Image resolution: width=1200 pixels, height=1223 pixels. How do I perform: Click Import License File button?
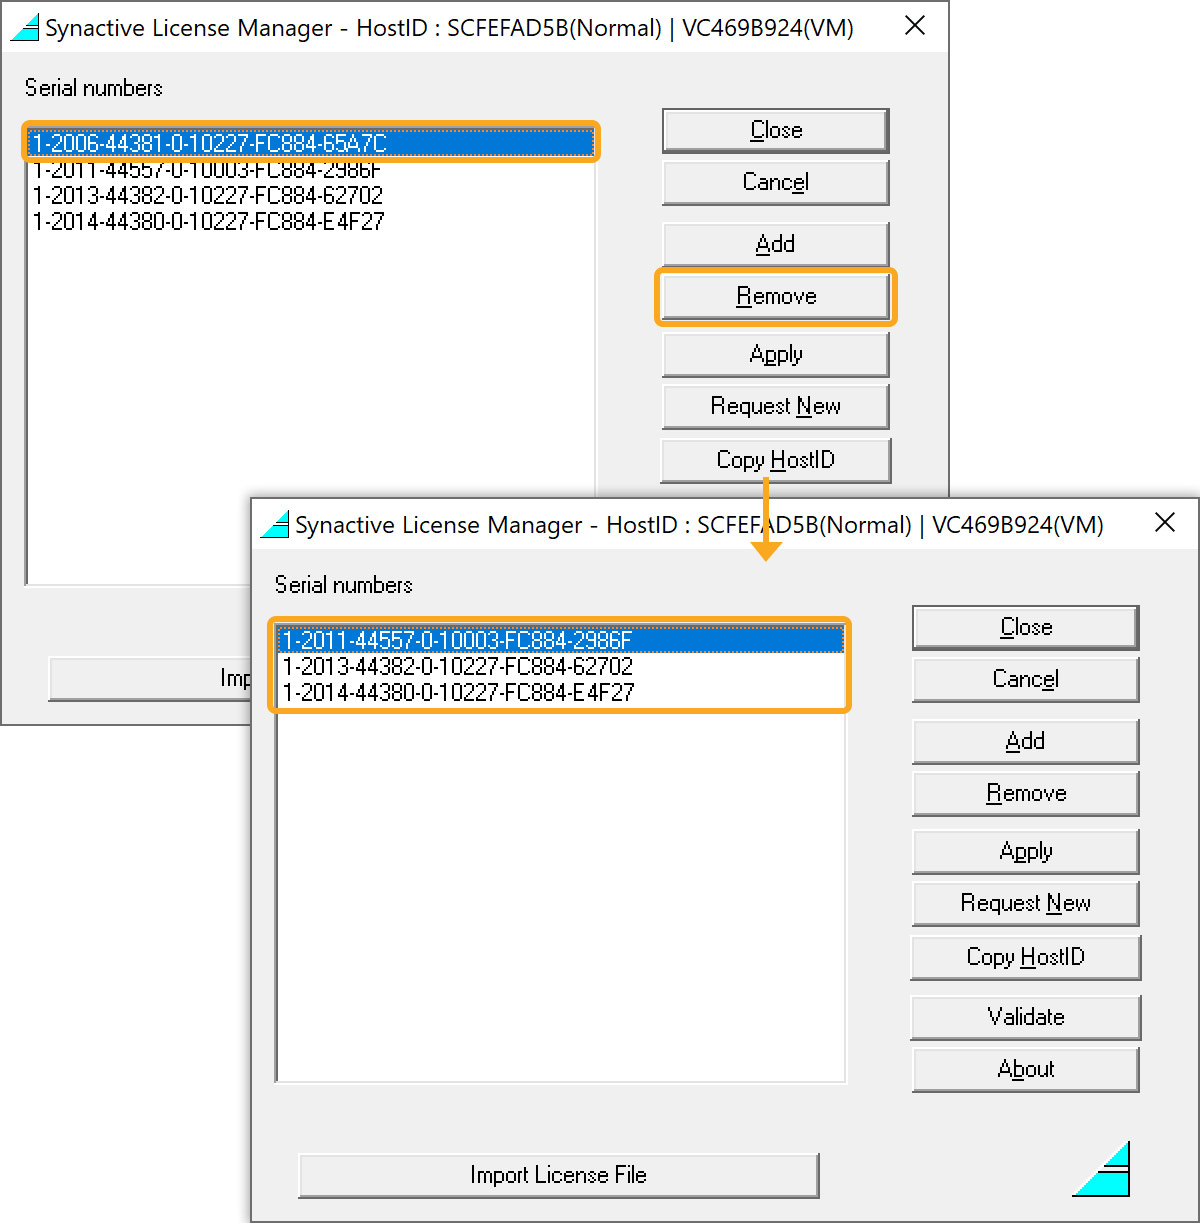tap(559, 1176)
